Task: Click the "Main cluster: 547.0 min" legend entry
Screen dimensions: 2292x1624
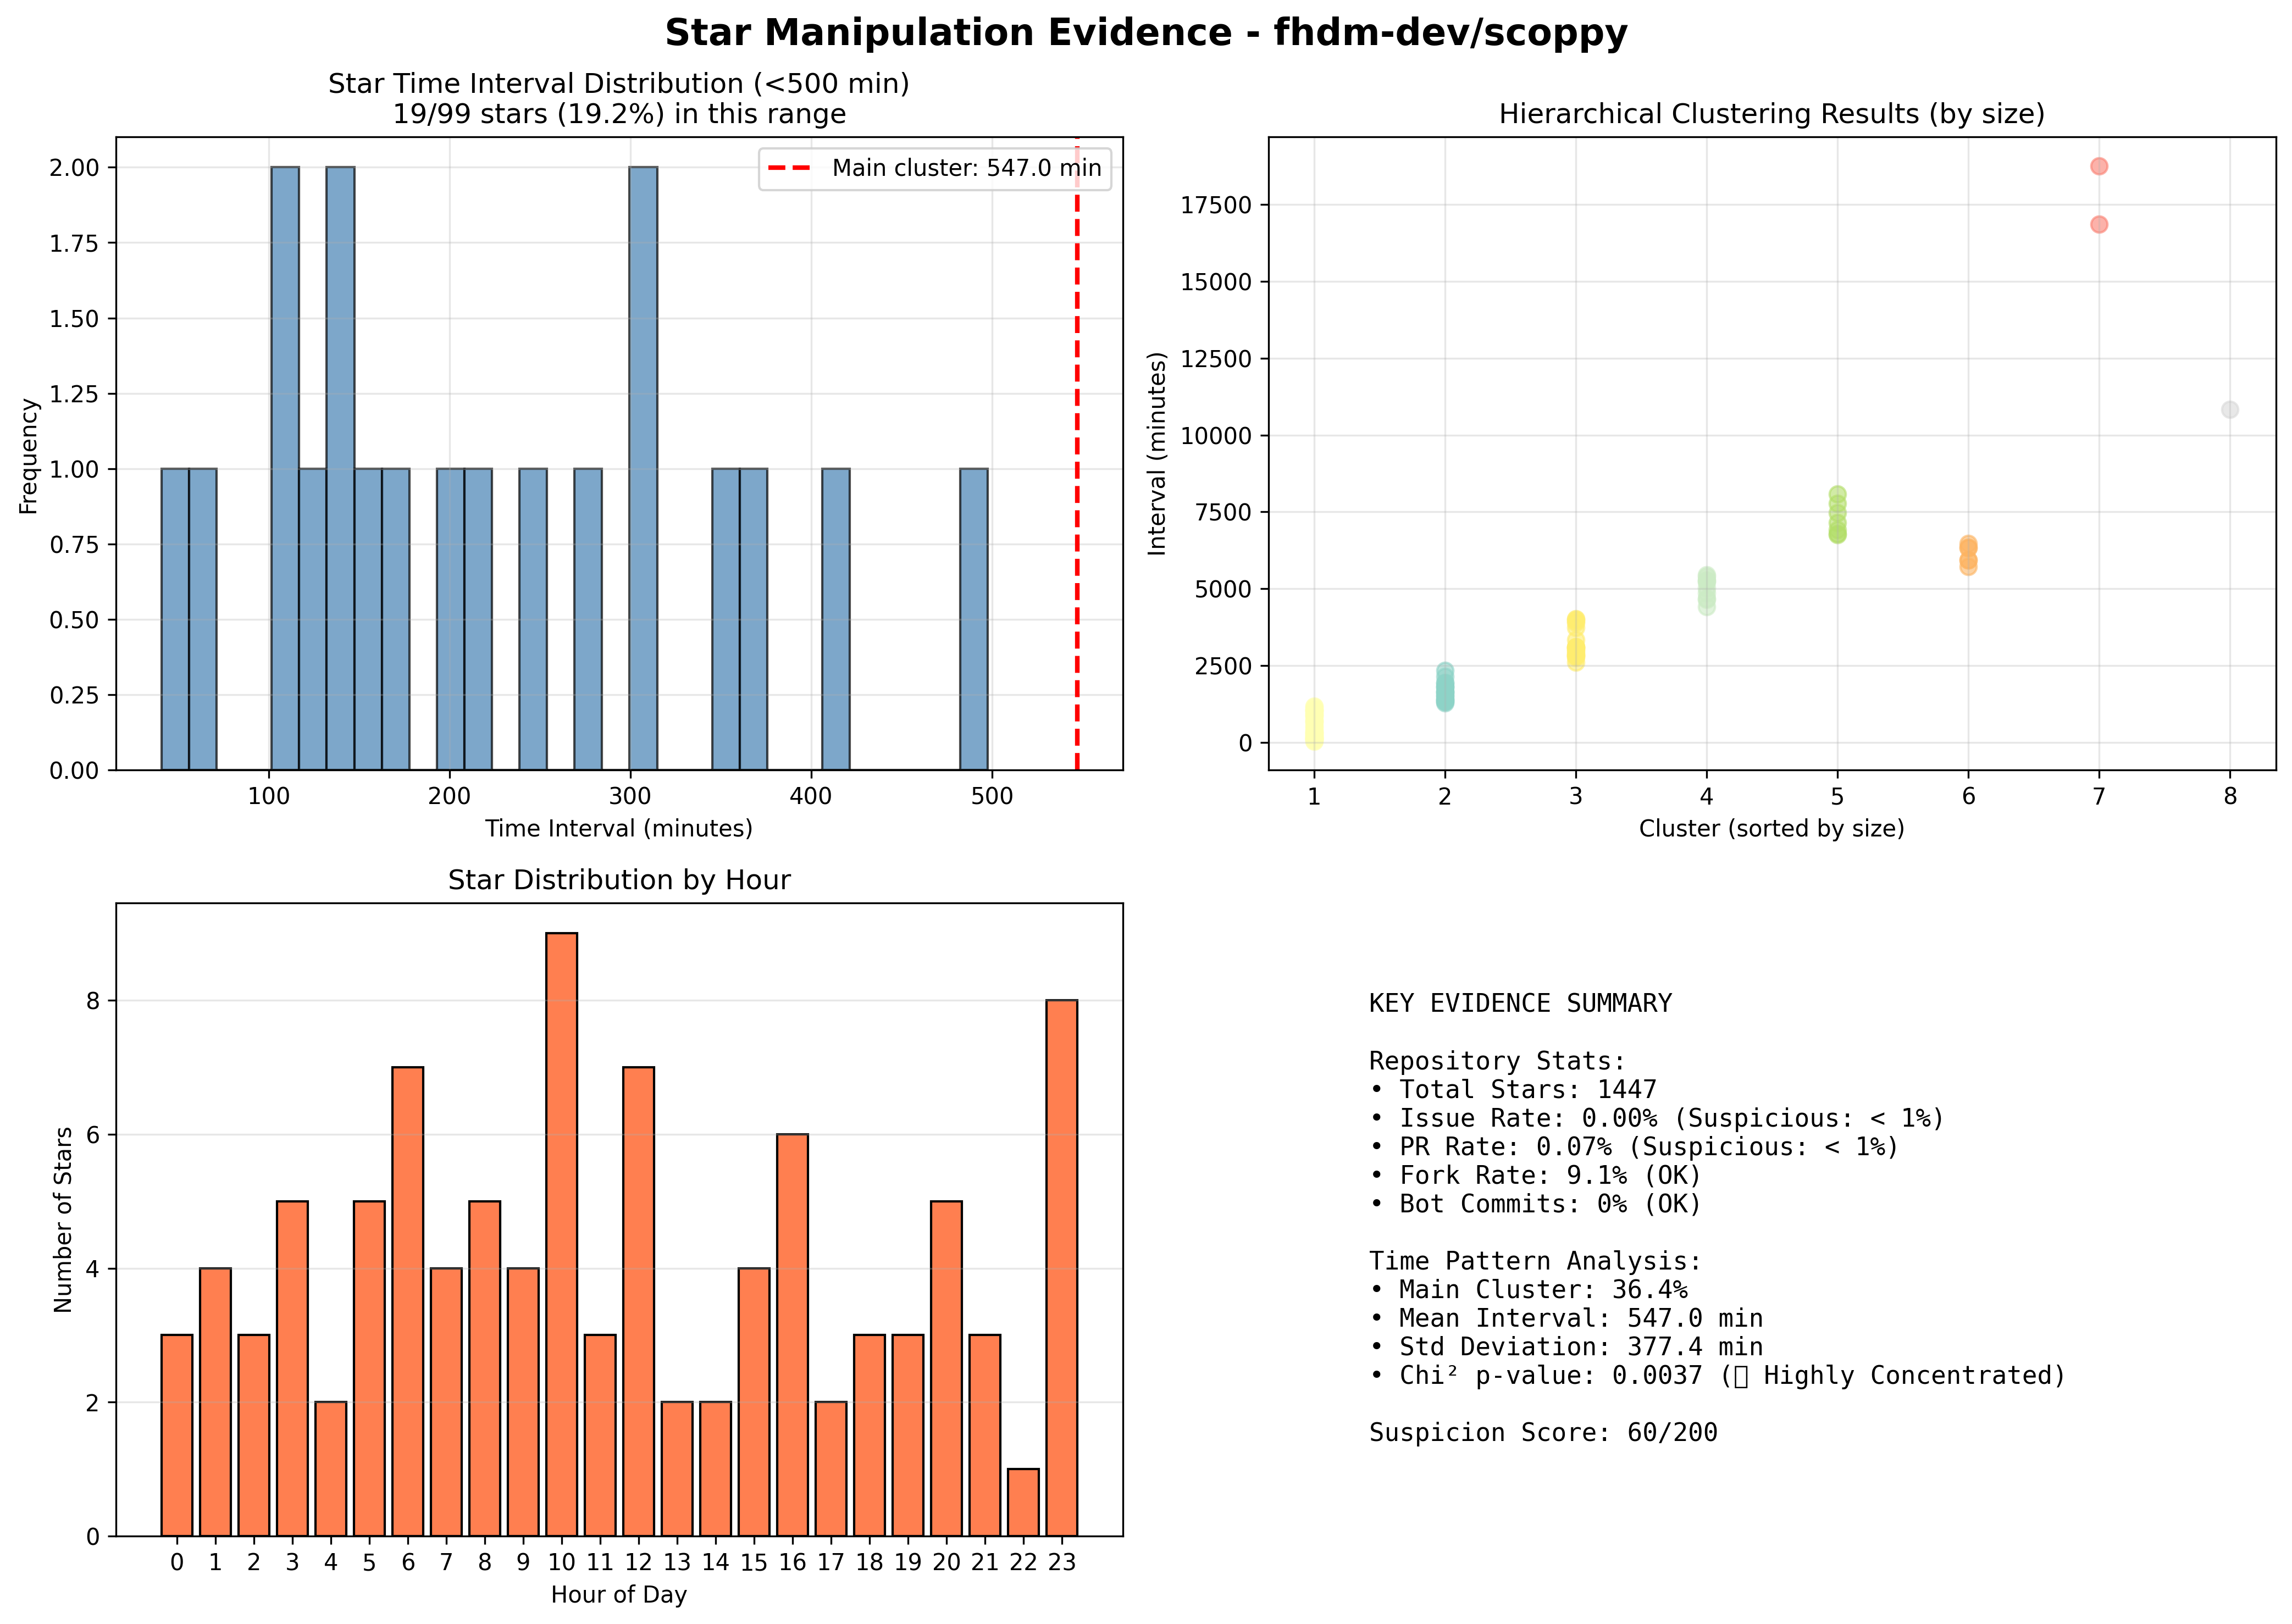Action: pos(935,168)
